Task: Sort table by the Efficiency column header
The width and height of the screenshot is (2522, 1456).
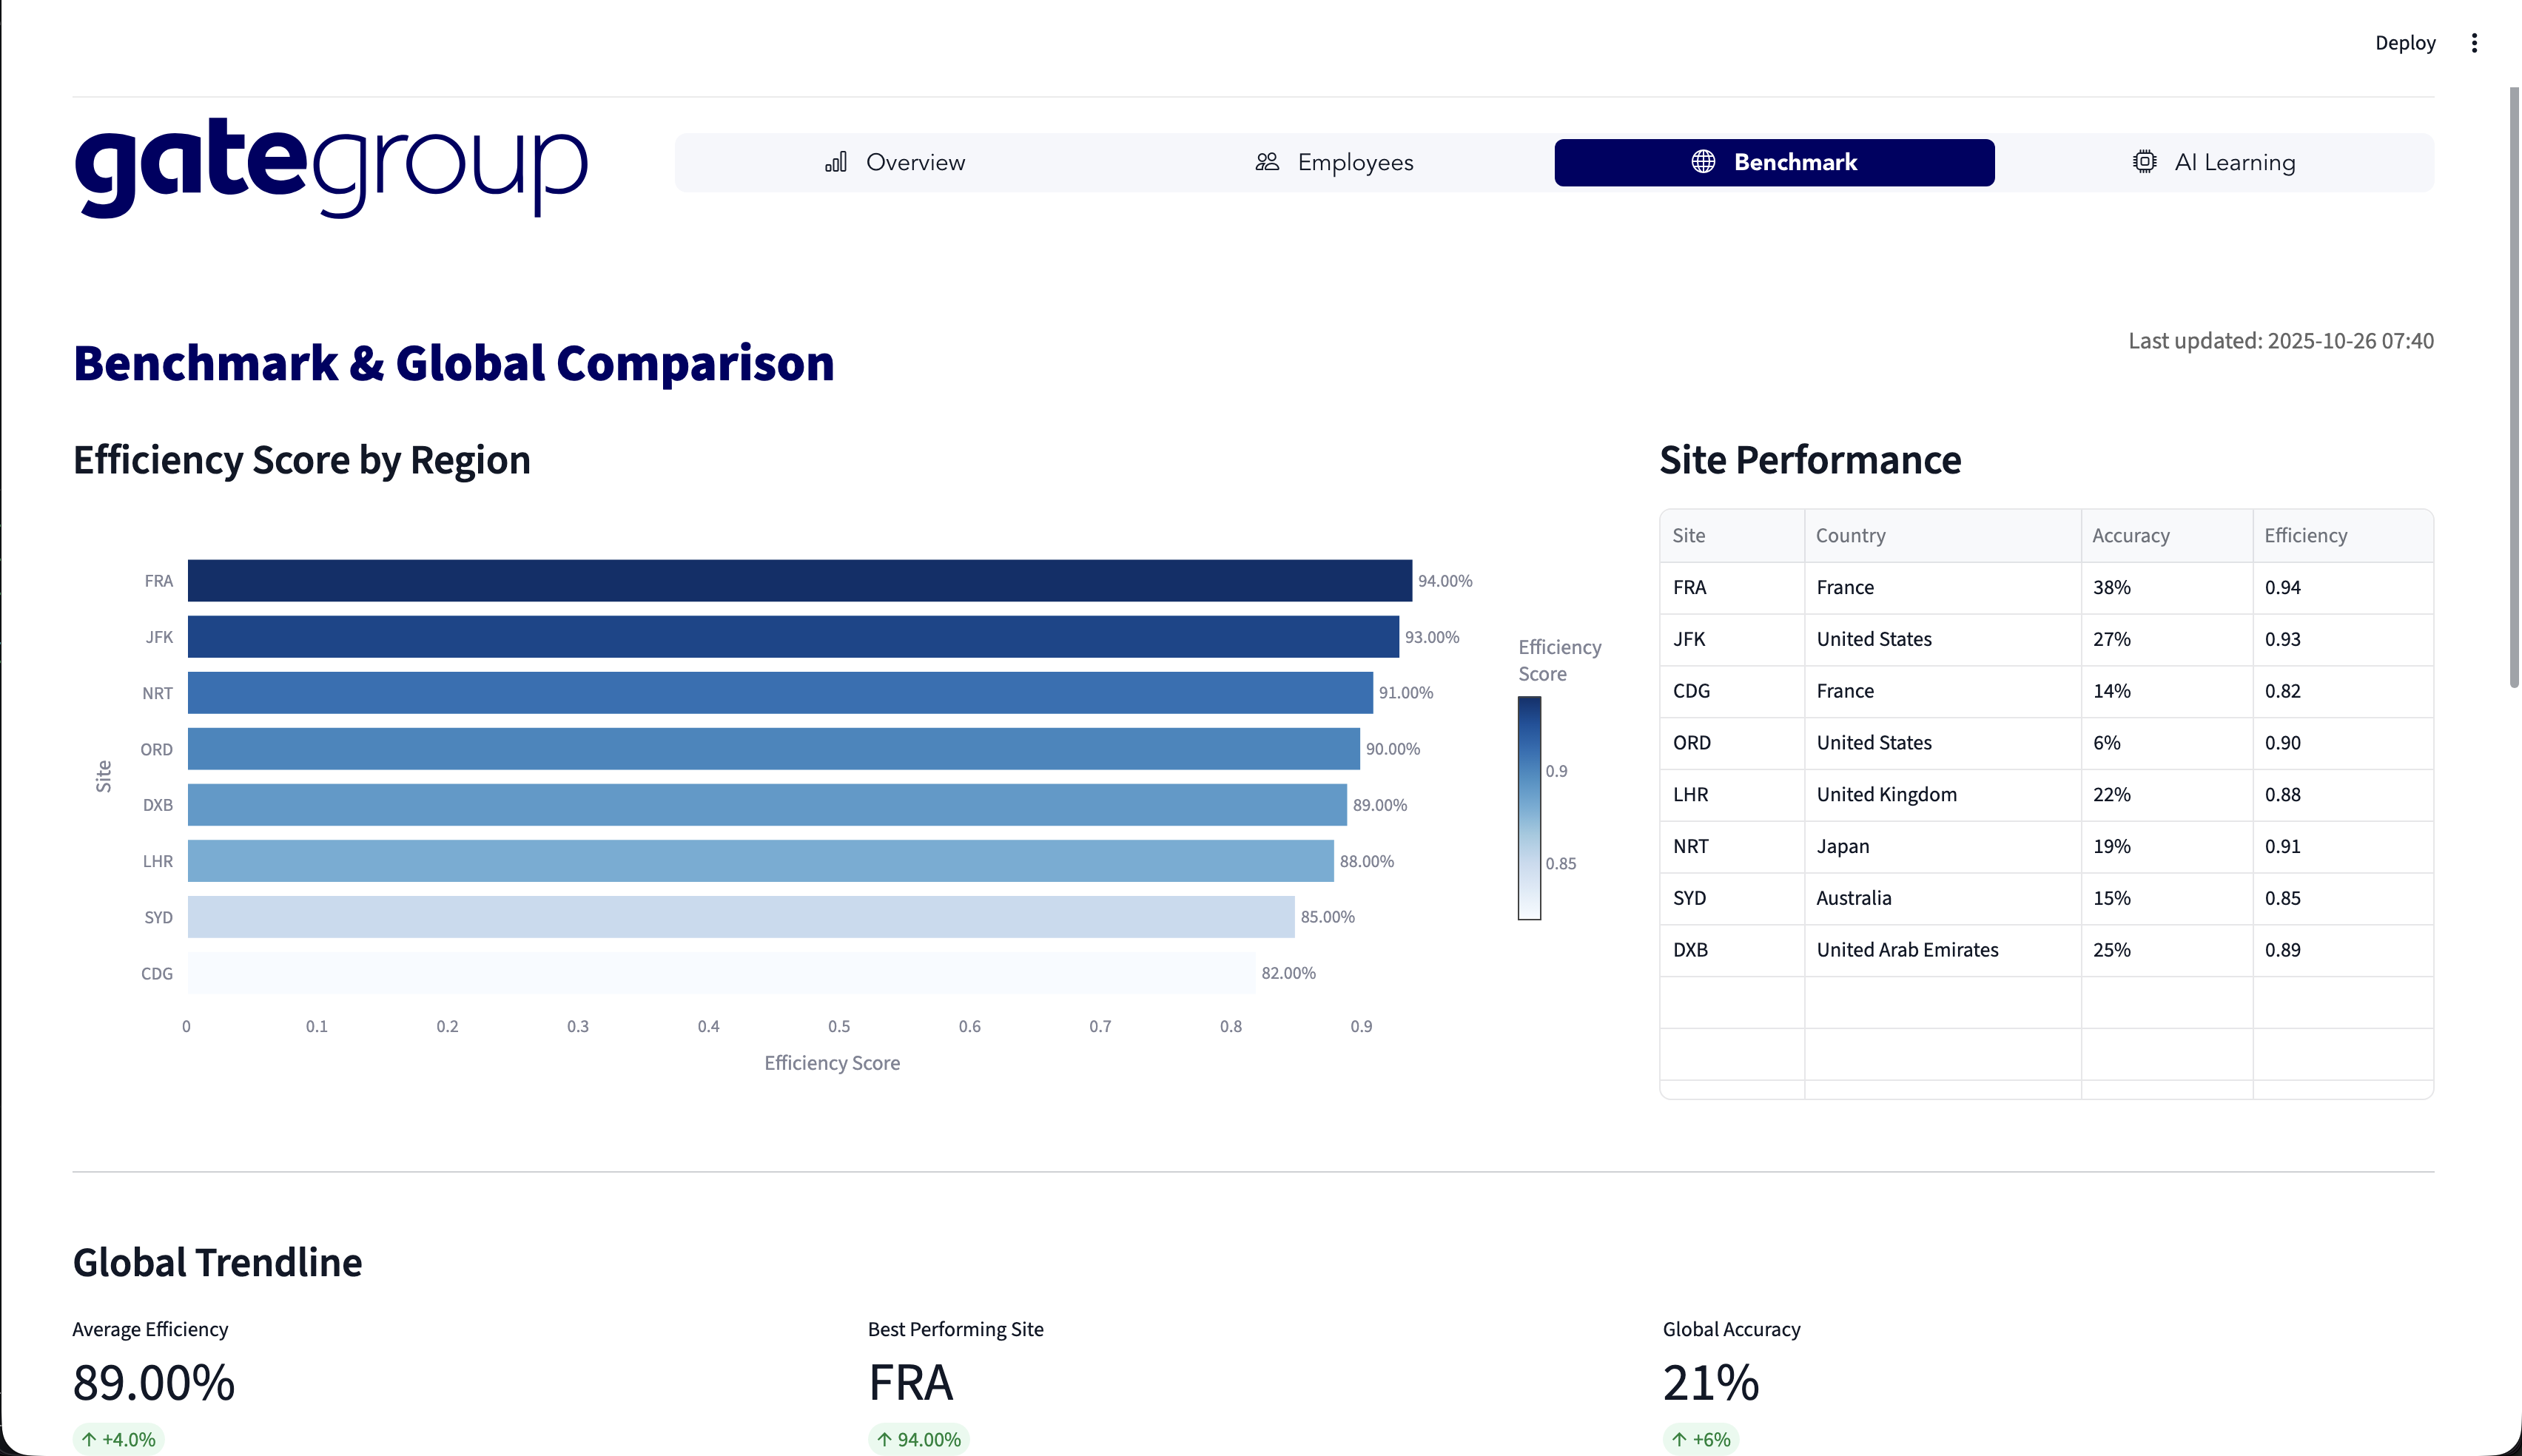Action: (2305, 535)
